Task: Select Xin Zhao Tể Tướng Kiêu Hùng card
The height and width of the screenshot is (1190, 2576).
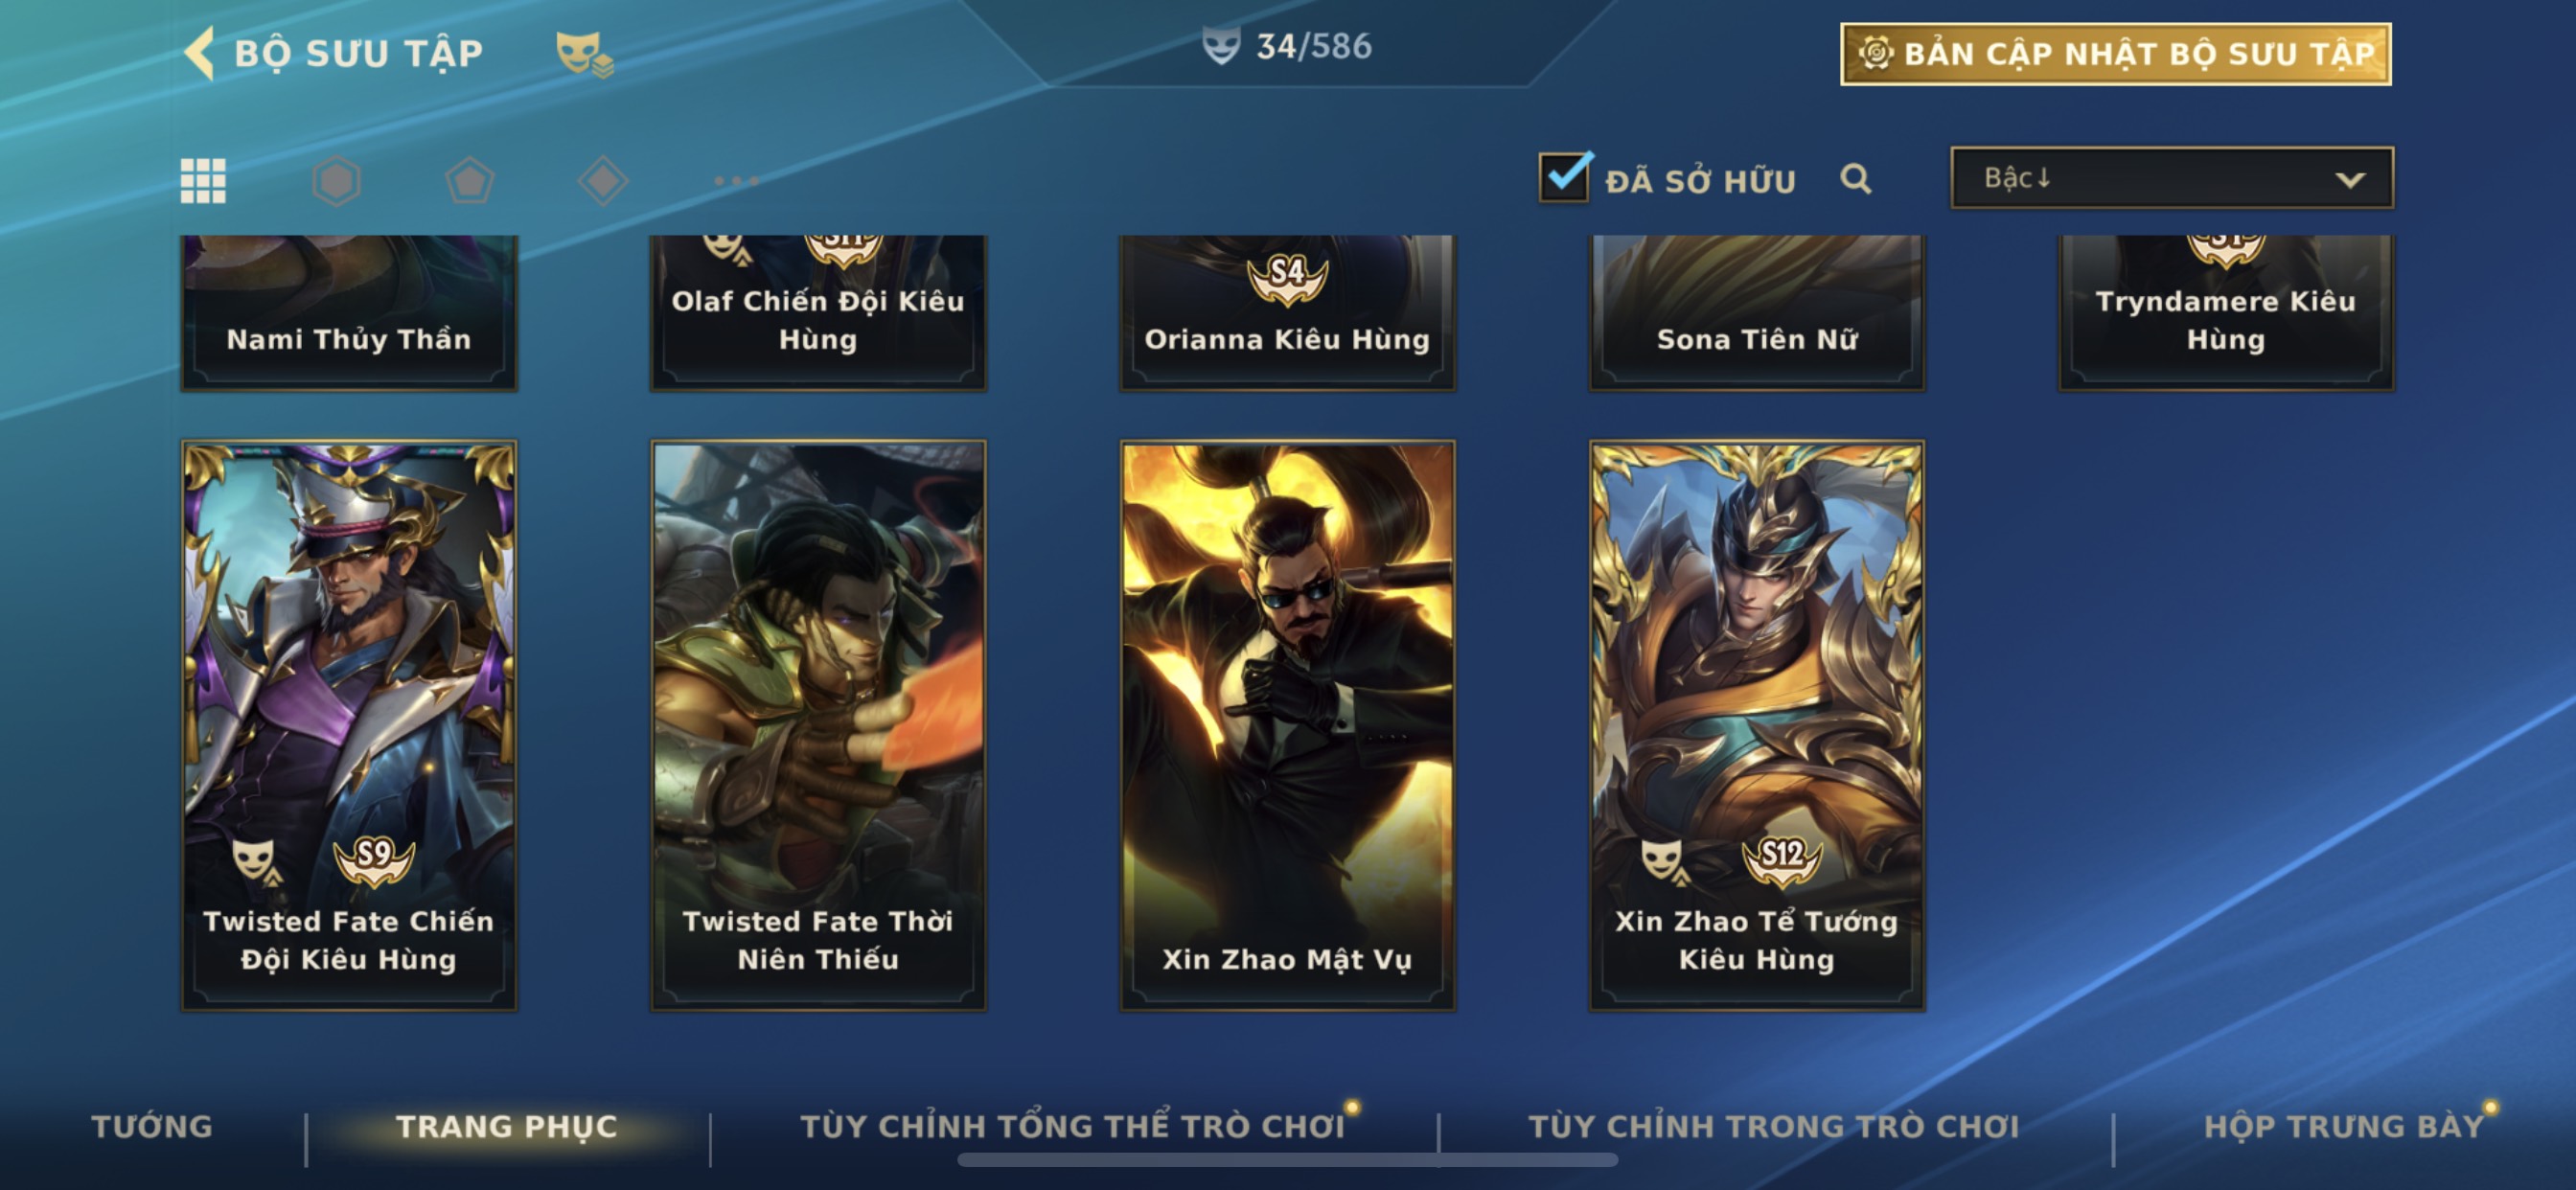Action: coord(1757,725)
